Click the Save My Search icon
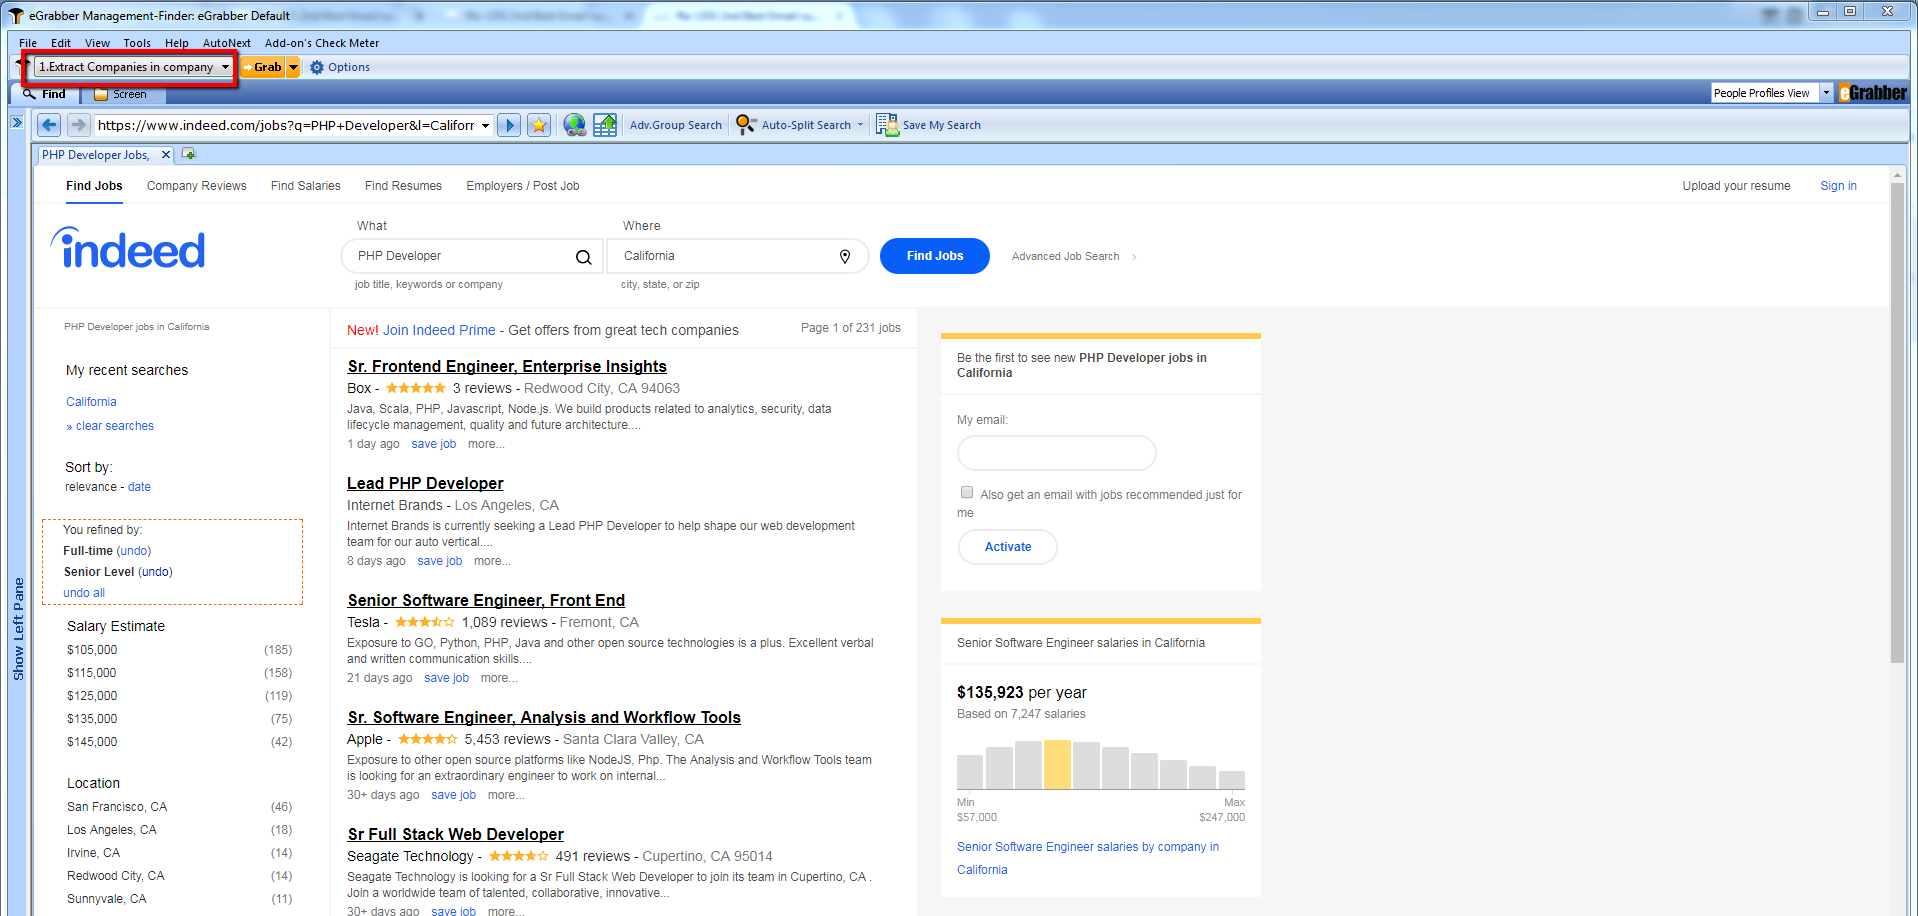Image resolution: width=1918 pixels, height=916 pixels. tap(887, 125)
